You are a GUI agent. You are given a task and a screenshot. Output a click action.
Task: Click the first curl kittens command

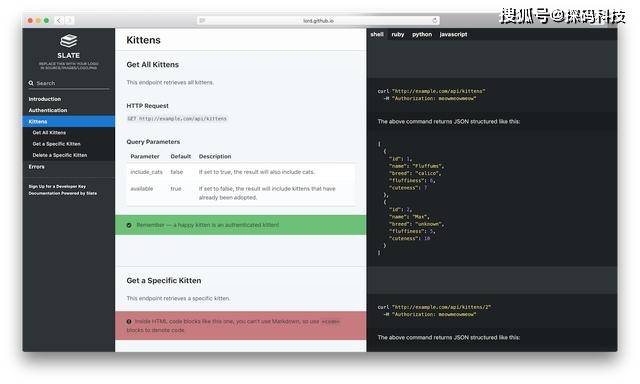(431, 95)
